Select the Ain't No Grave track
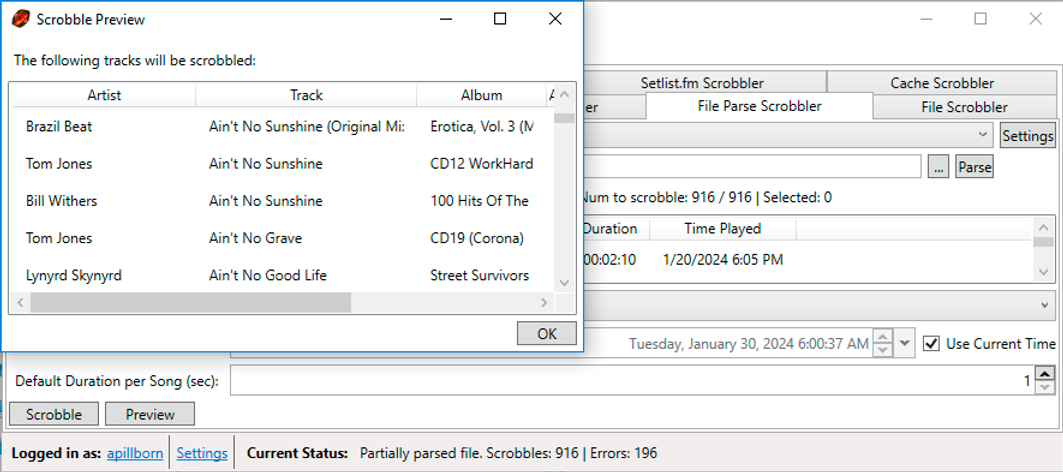 tap(256, 239)
